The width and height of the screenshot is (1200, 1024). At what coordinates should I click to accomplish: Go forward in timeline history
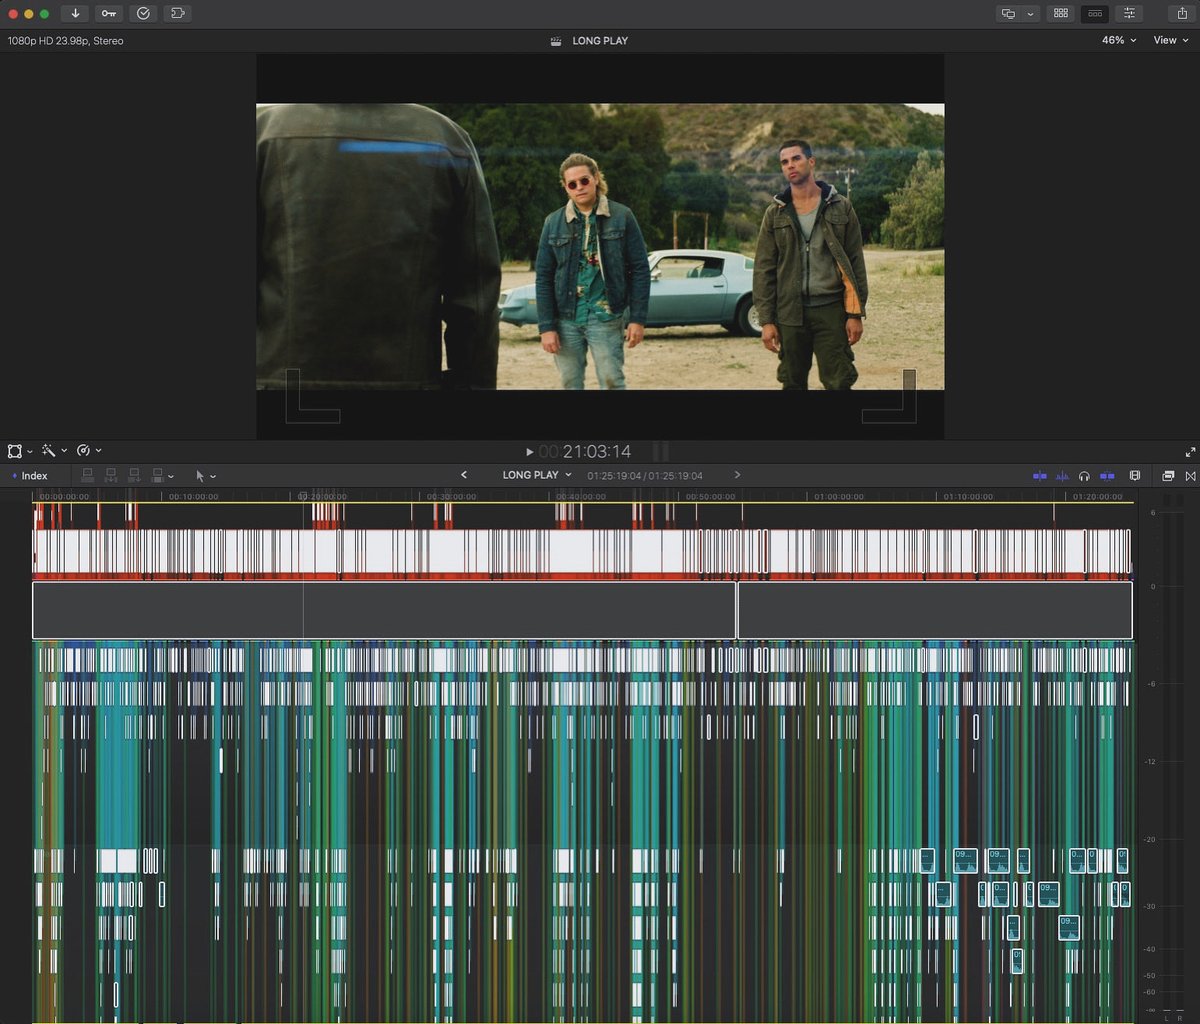click(x=737, y=475)
